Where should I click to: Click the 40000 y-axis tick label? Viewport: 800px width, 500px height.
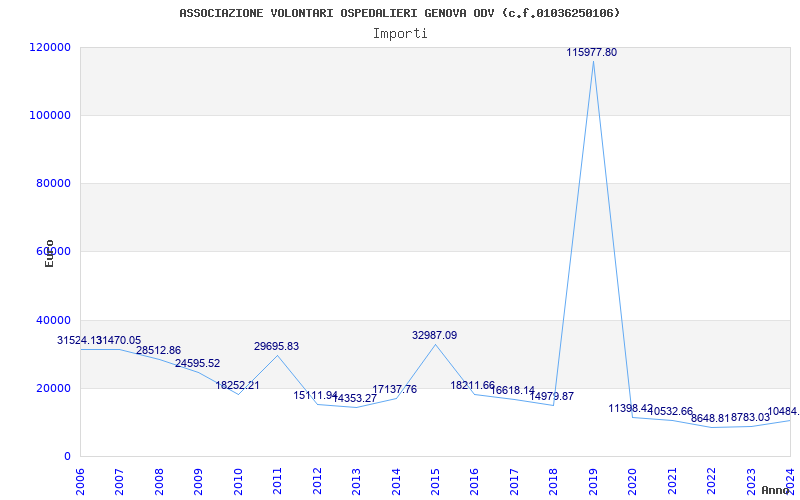pyautogui.click(x=53, y=320)
